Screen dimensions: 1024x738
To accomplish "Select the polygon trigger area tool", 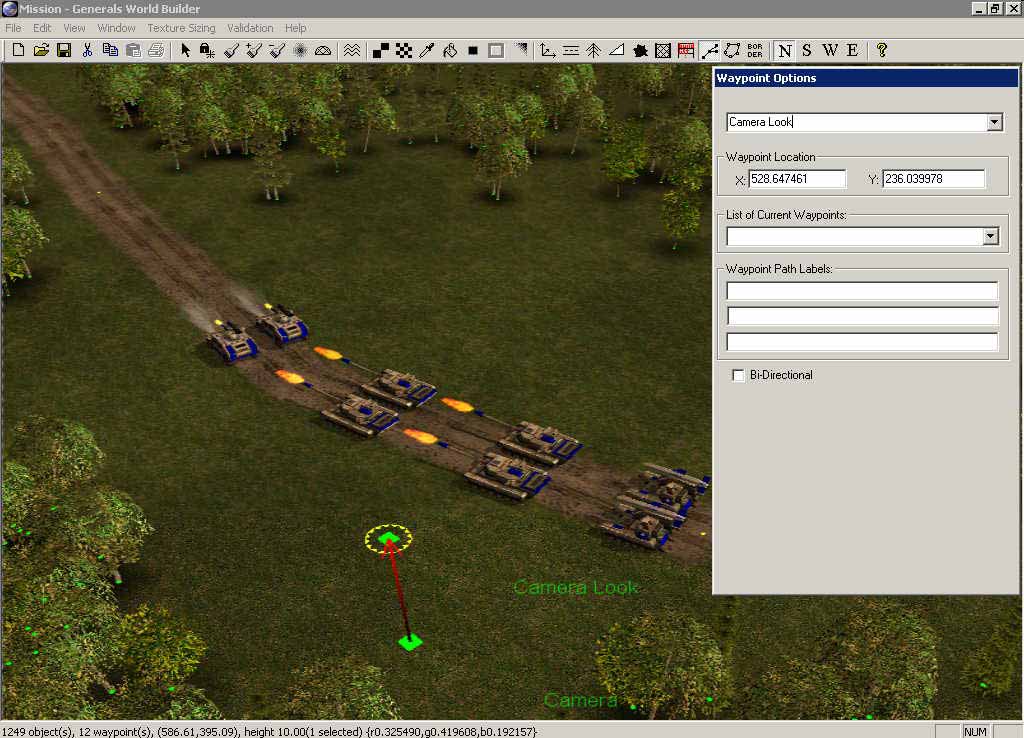I will click(732, 50).
